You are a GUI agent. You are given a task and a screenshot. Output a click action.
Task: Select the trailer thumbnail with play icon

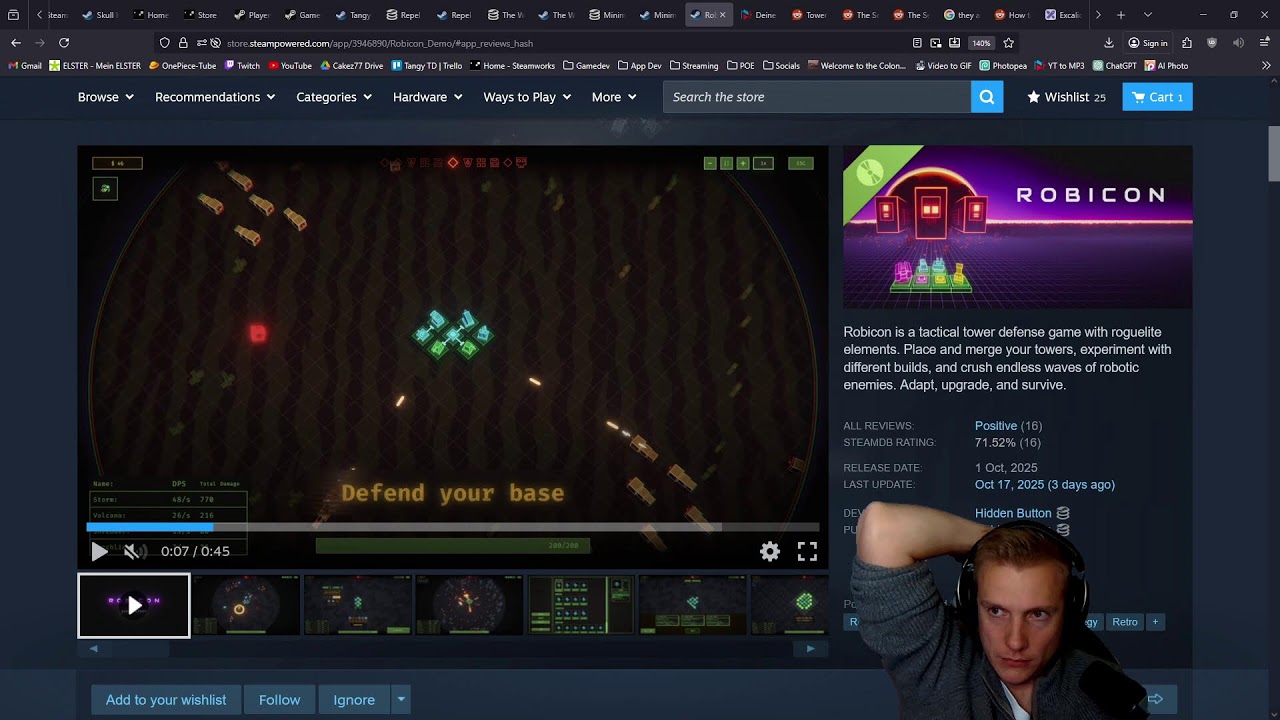click(134, 605)
